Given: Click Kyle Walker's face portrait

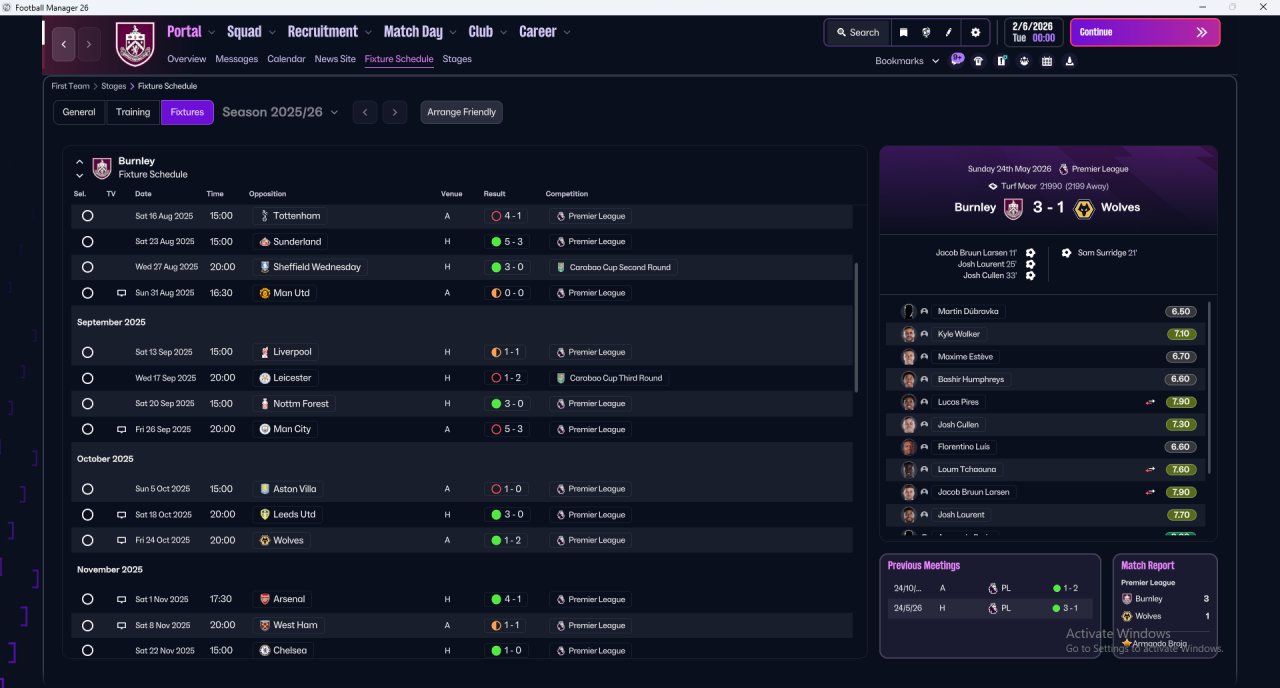Looking at the screenshot, I should tap(908, 334).
